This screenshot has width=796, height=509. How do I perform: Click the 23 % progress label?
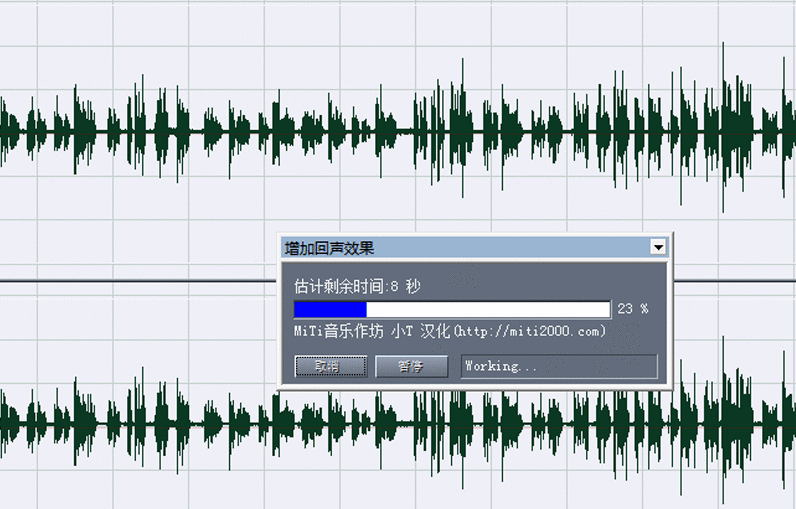632,309
